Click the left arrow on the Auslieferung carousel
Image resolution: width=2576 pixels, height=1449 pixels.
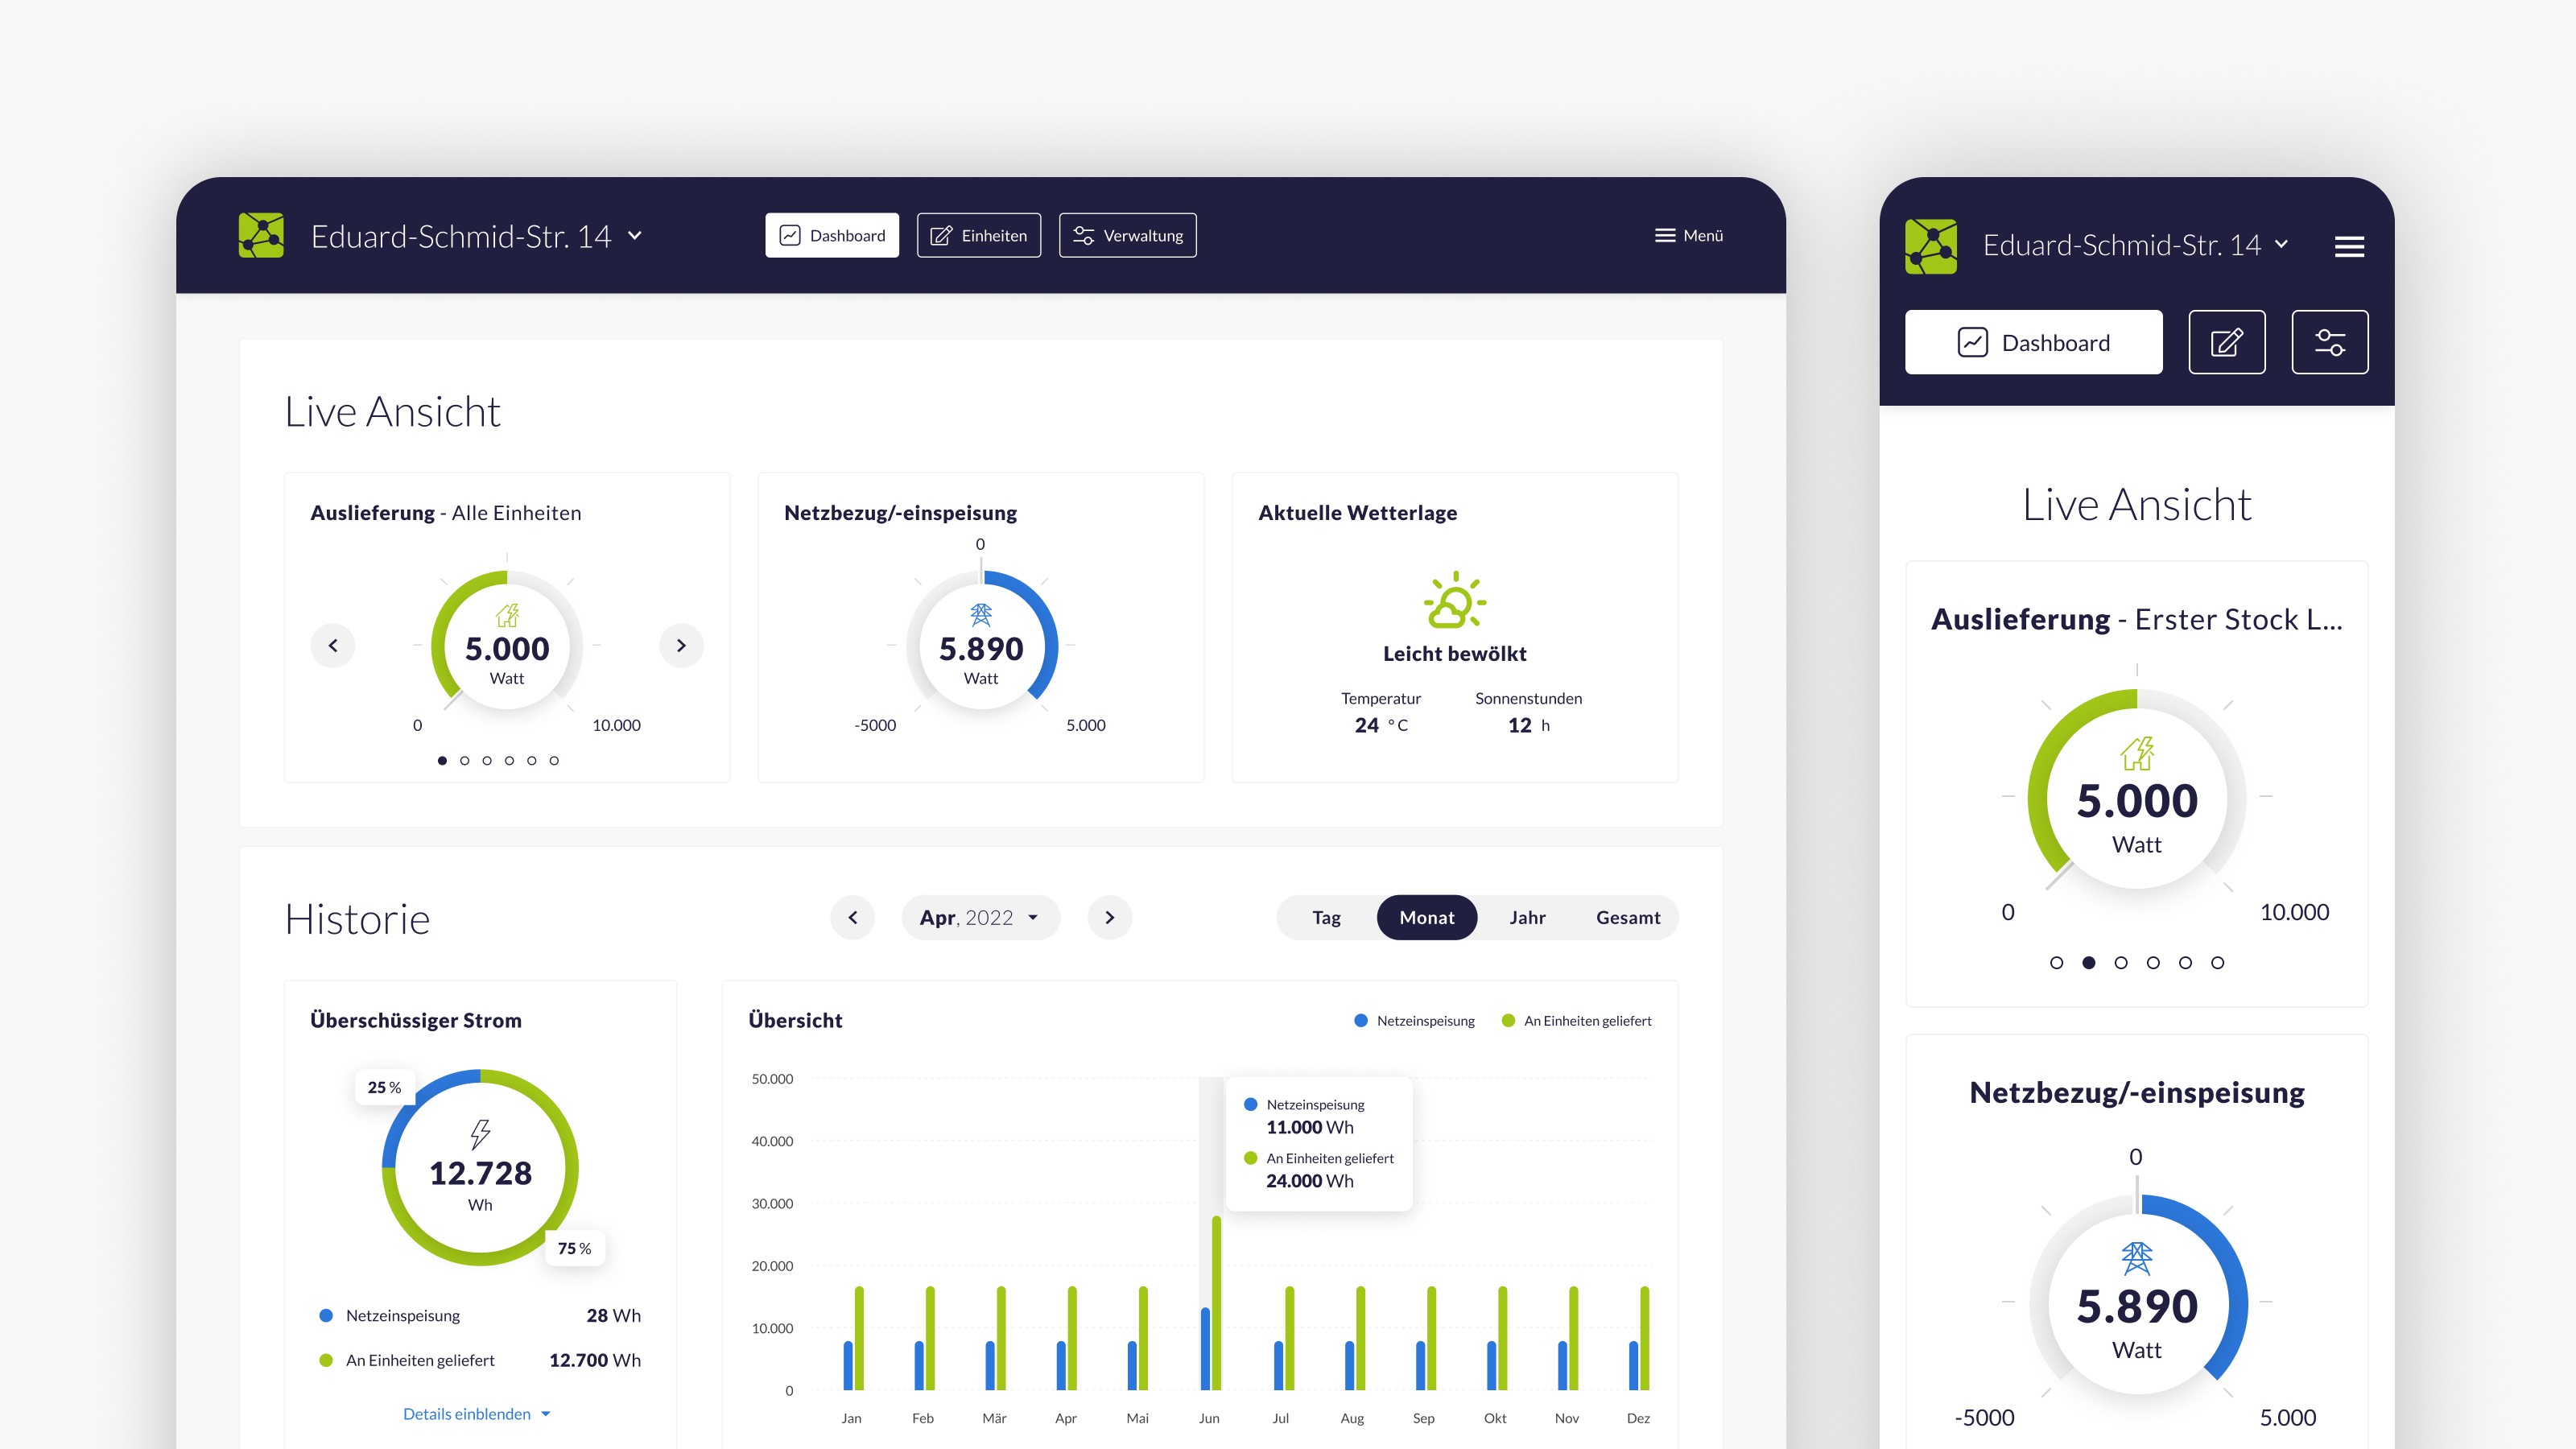(x=333, y=645)
